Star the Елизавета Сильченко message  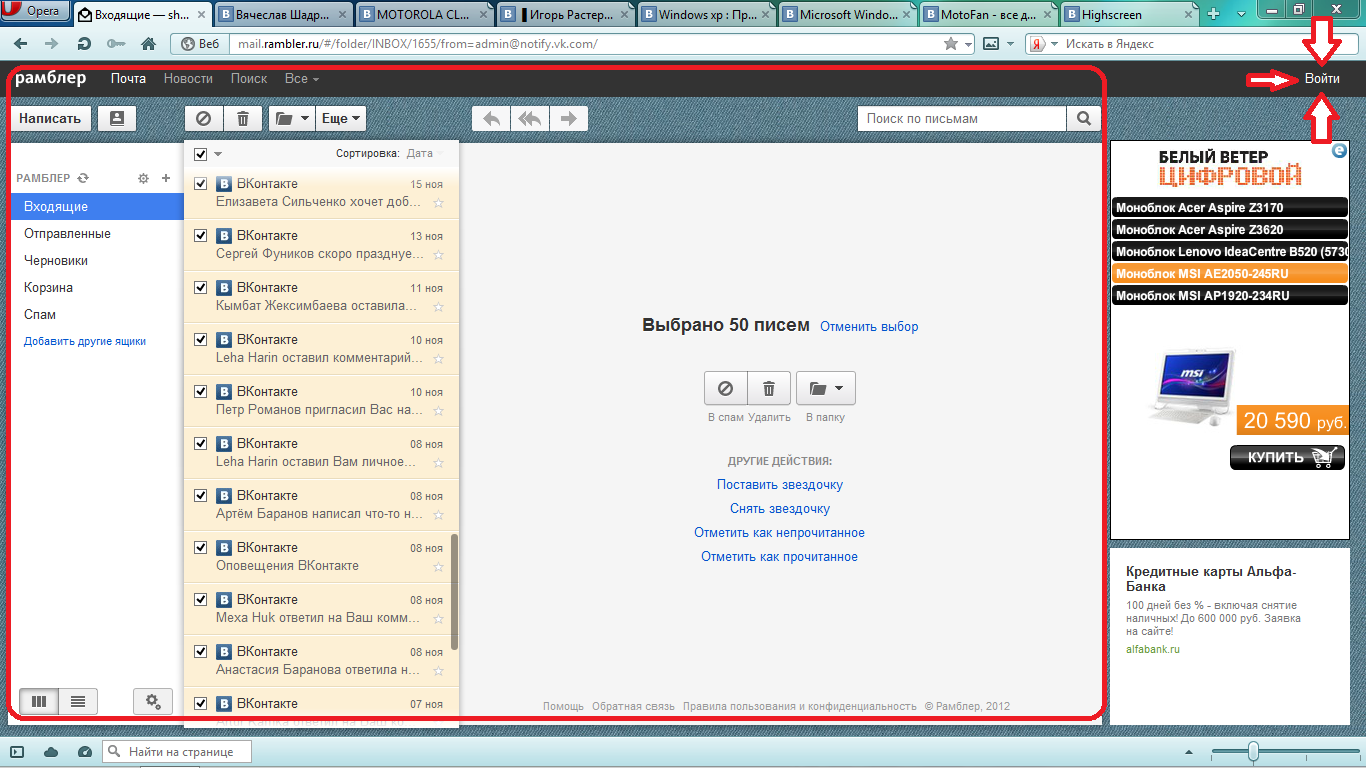[x=438, y=202]
